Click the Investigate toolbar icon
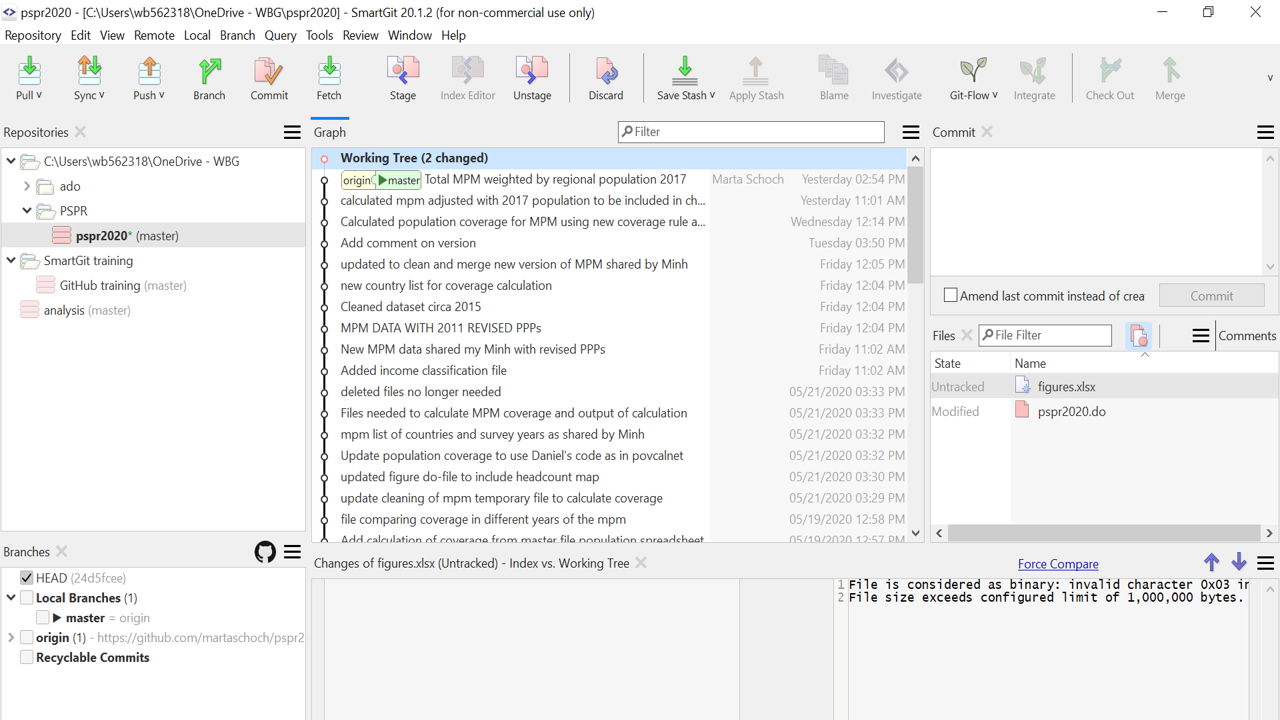 pos(897,71)
